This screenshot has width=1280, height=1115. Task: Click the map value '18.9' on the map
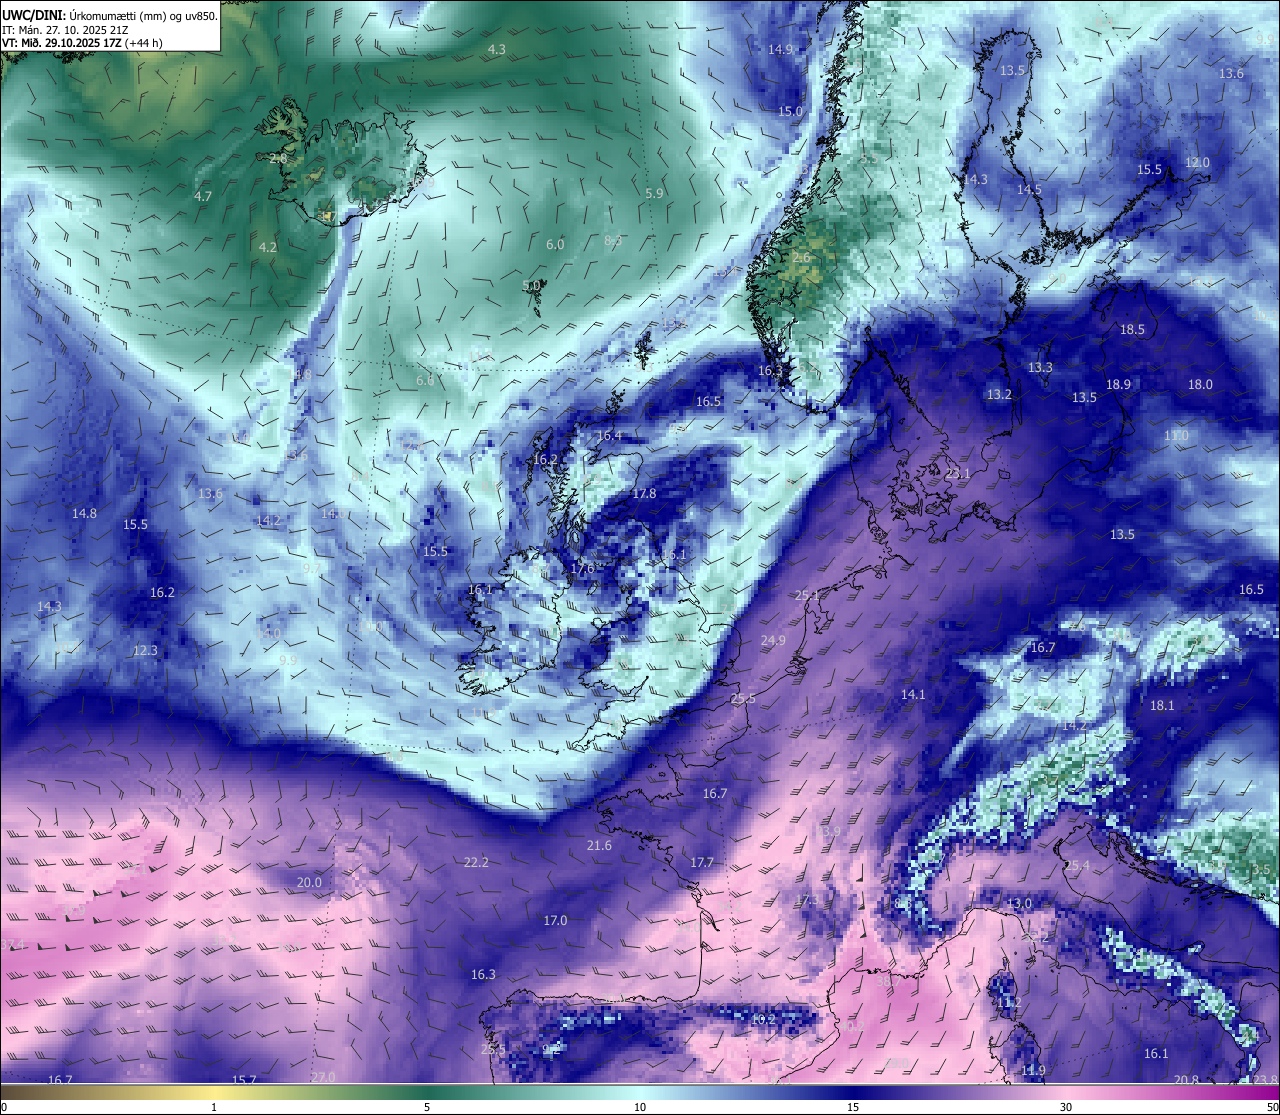1118,385
